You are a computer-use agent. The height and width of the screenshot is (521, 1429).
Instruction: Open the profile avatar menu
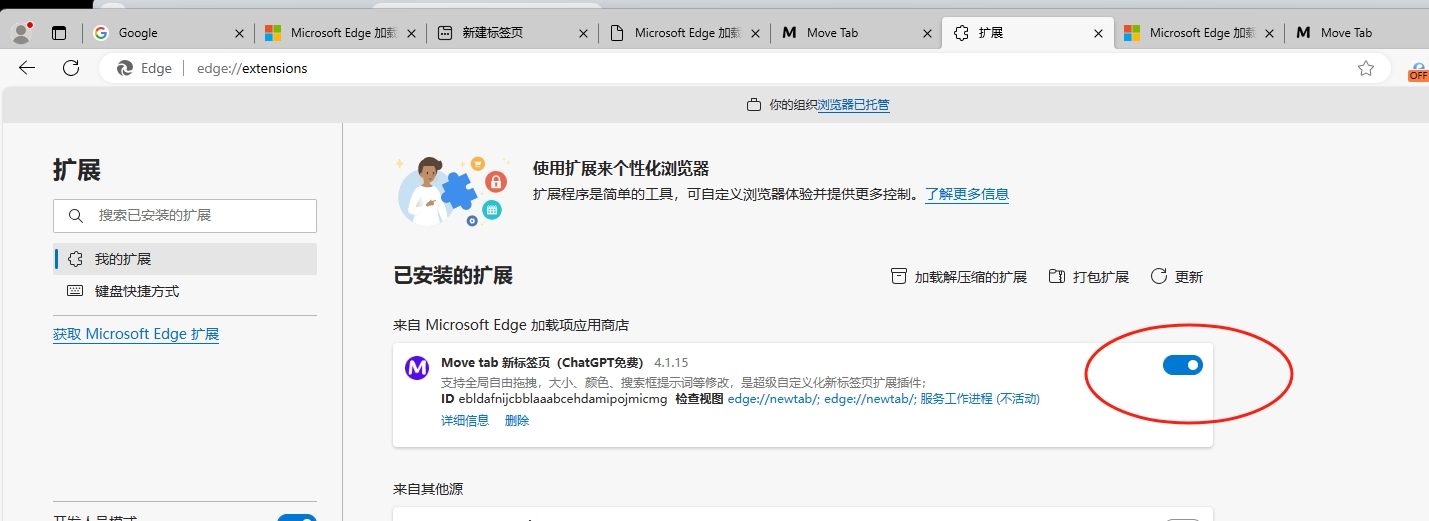click(21, 32)
